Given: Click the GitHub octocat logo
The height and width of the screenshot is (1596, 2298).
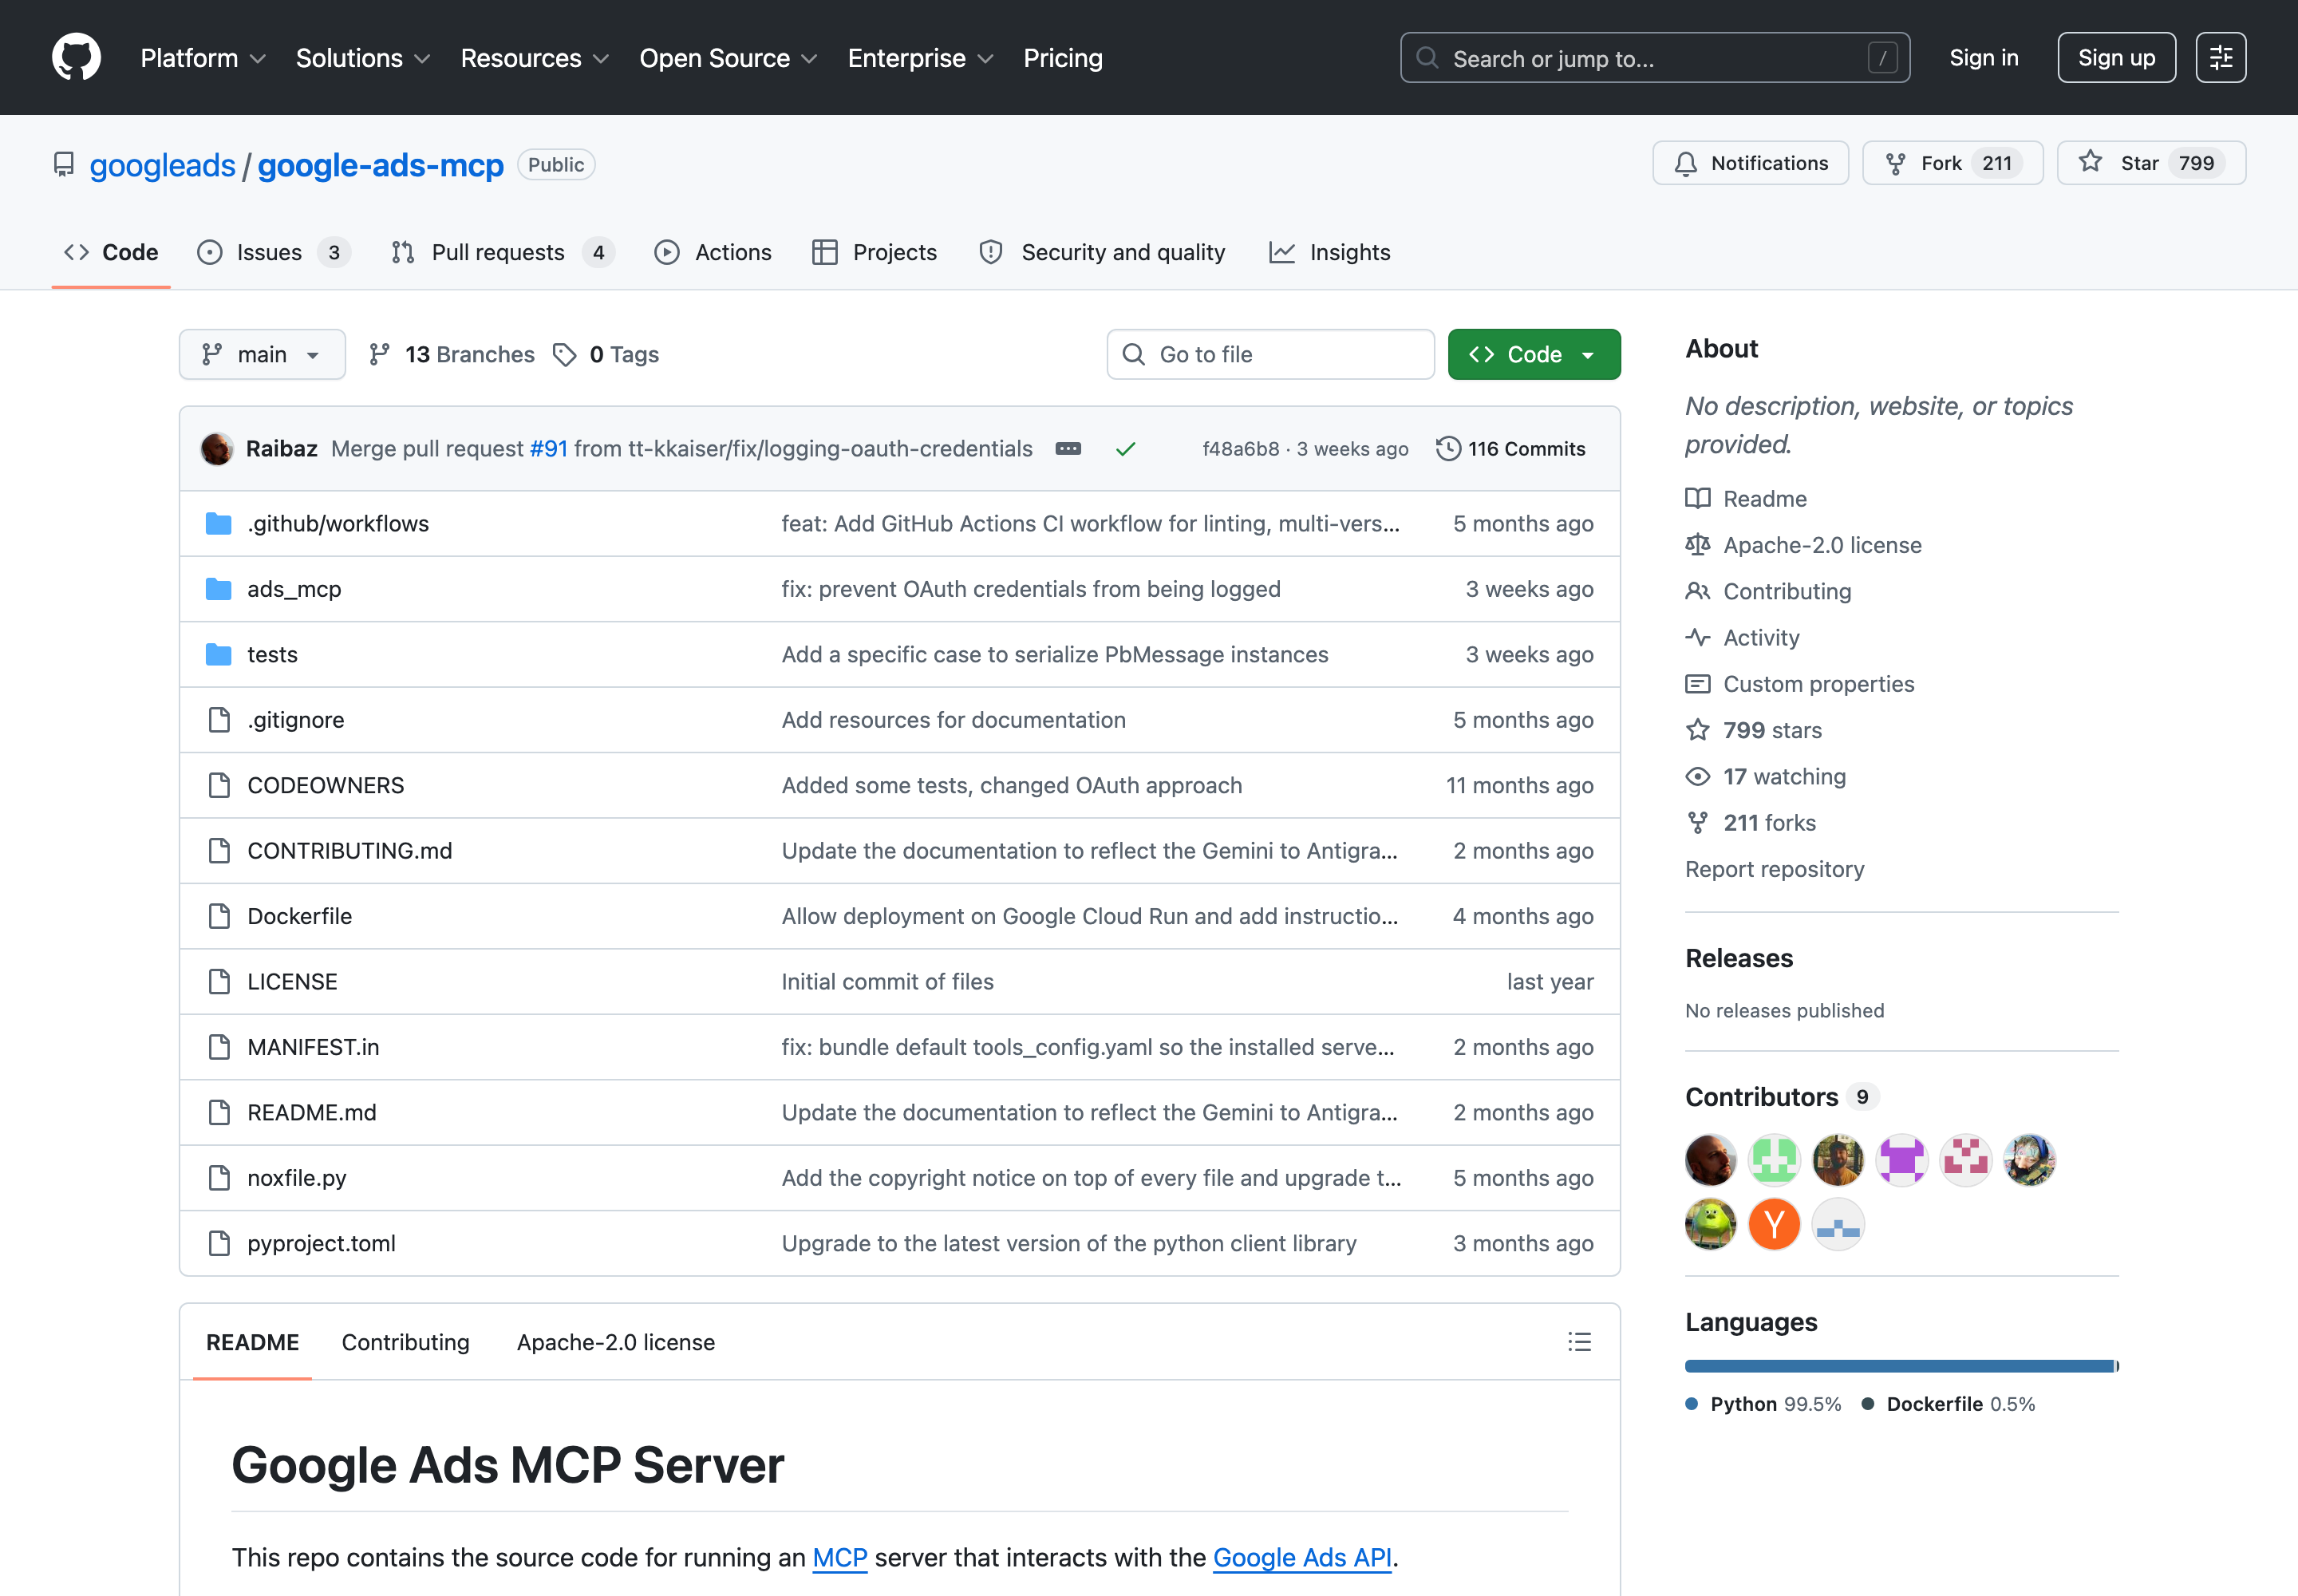Looking at the screenshot, I should click(x=76, y=57).
